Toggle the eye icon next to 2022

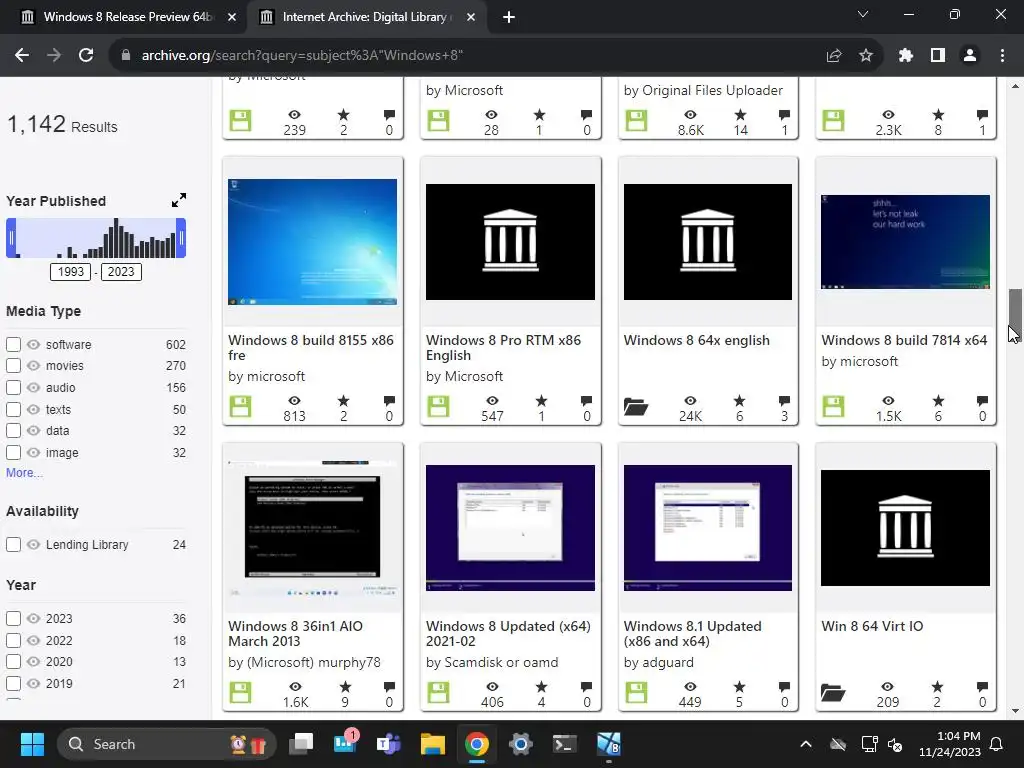[x=33, y=641]
